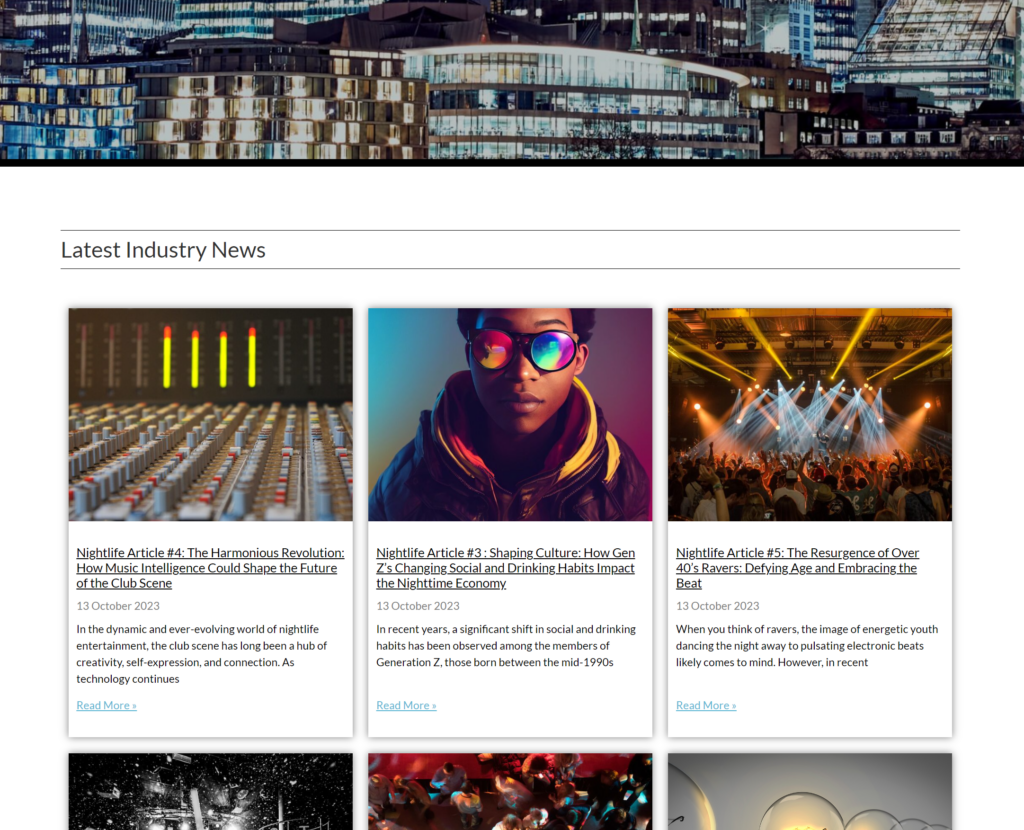Open Nightlife Article #4 The Harmonious Revolution title
This screenshot has height=830, width=1024.
(210, 567)
